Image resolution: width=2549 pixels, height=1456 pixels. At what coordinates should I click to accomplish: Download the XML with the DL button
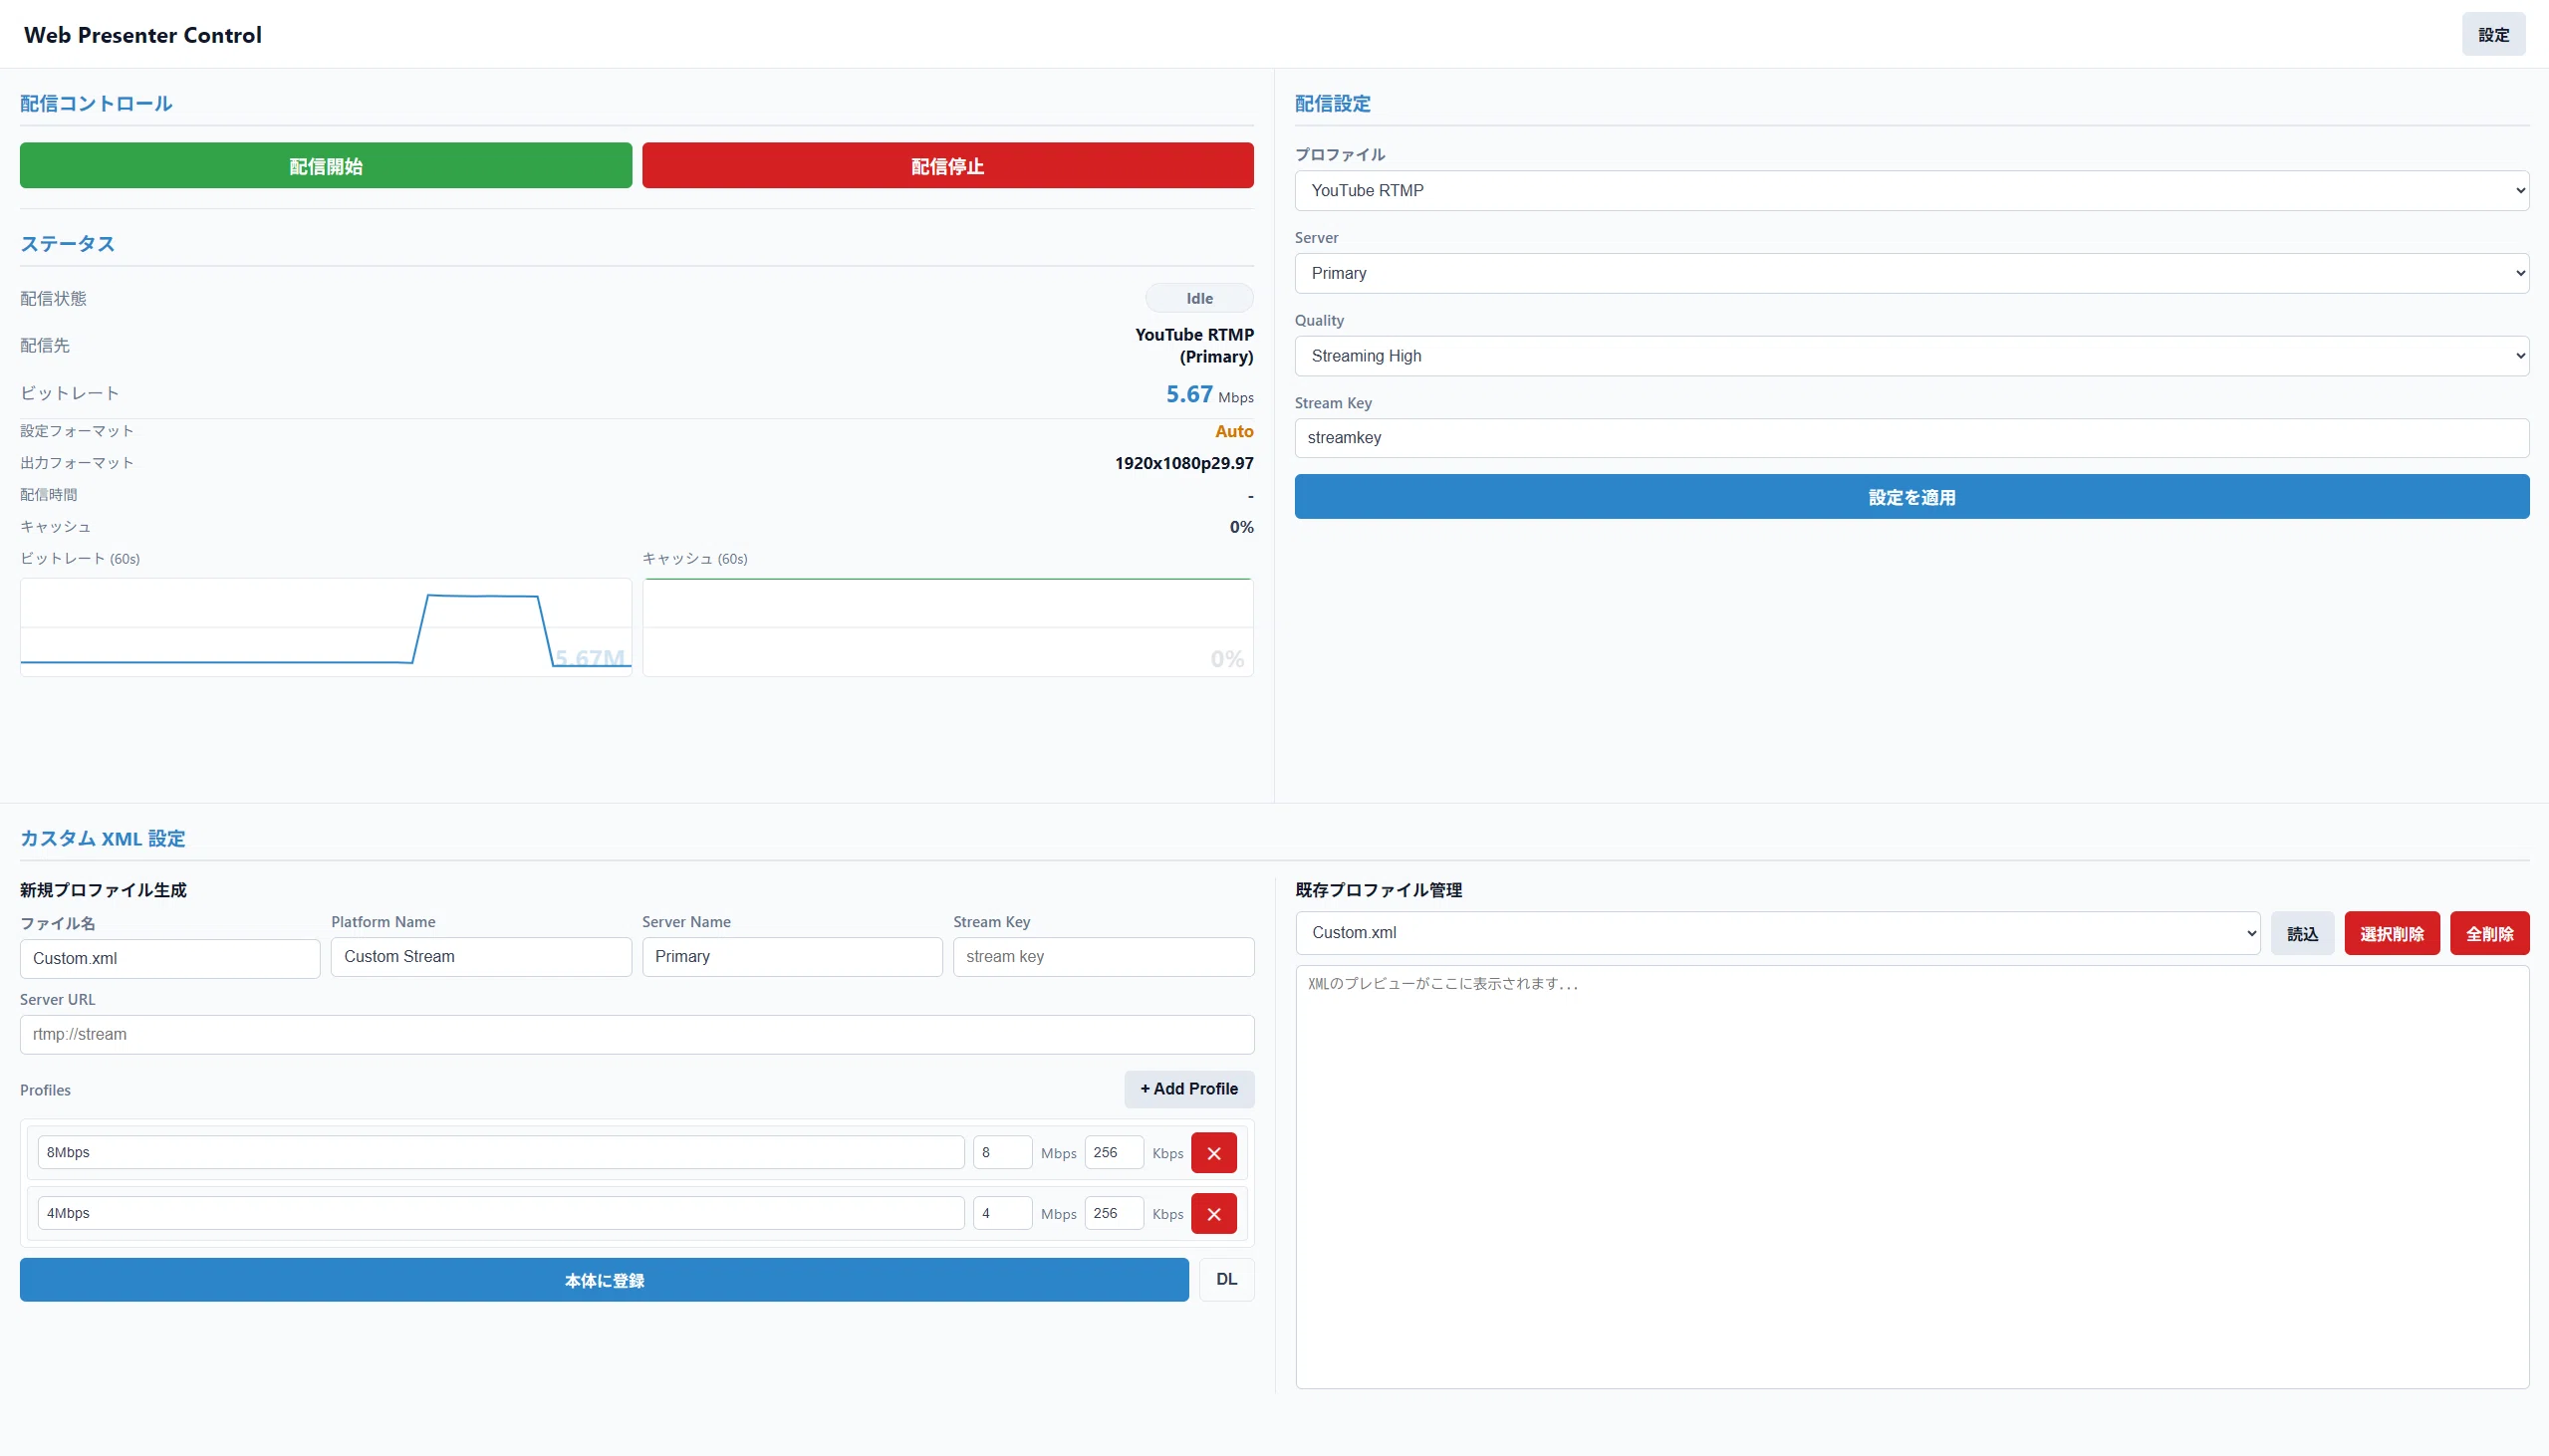pos(1226,1280)
